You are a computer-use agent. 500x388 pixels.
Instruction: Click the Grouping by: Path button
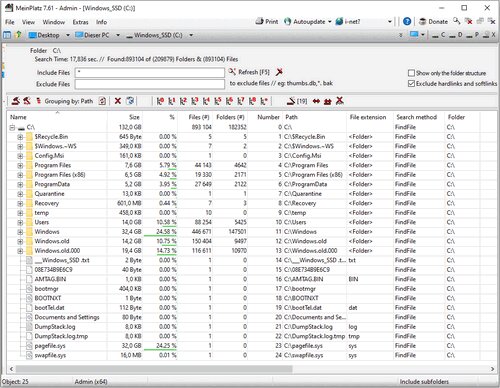[x=69, y=101]
